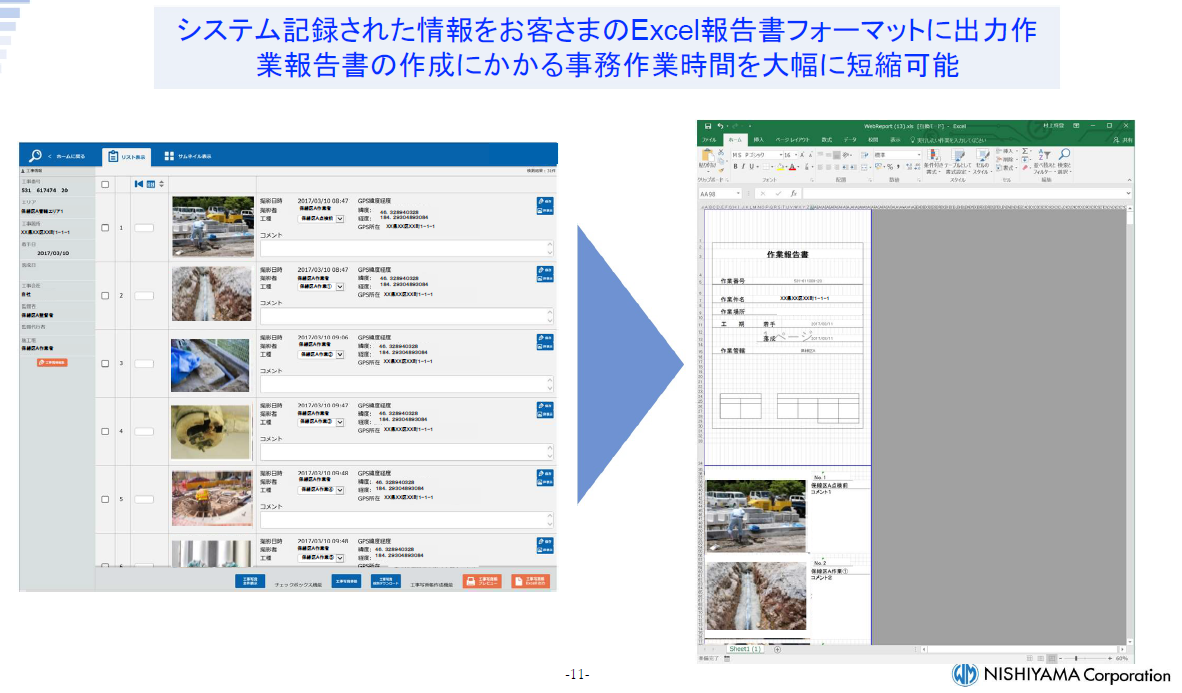
Task: Enable the select-all checkbox in the list header
Action: pyautogui.click(x=104, y=183)
